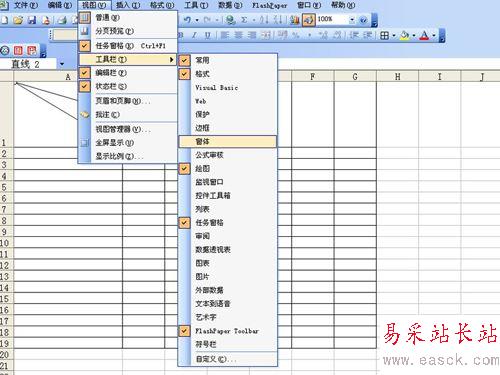This screenshot has height=375, width=500.
Task: Uncheck the 绘图 toolbar in the submenu
Action: (x=228, y=169)
